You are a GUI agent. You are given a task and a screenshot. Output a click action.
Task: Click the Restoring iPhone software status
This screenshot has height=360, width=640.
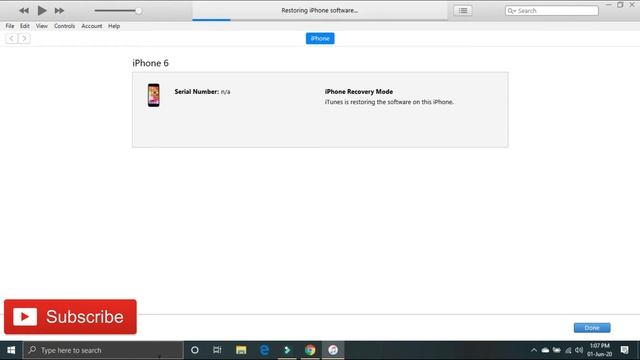[320, 10]
